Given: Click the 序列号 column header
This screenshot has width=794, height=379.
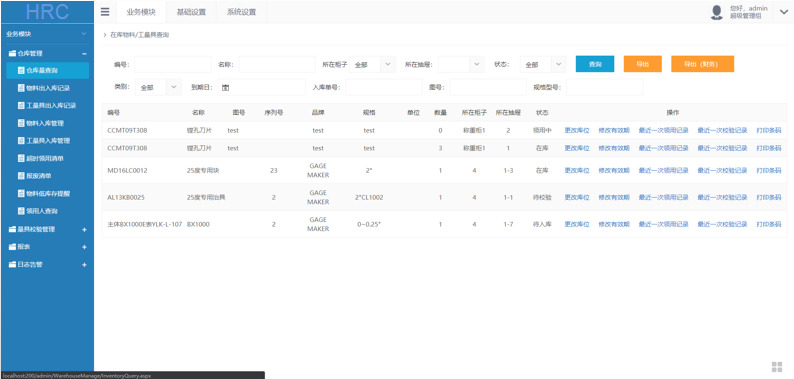Looking at the screenshot, I should click(273, 112).
